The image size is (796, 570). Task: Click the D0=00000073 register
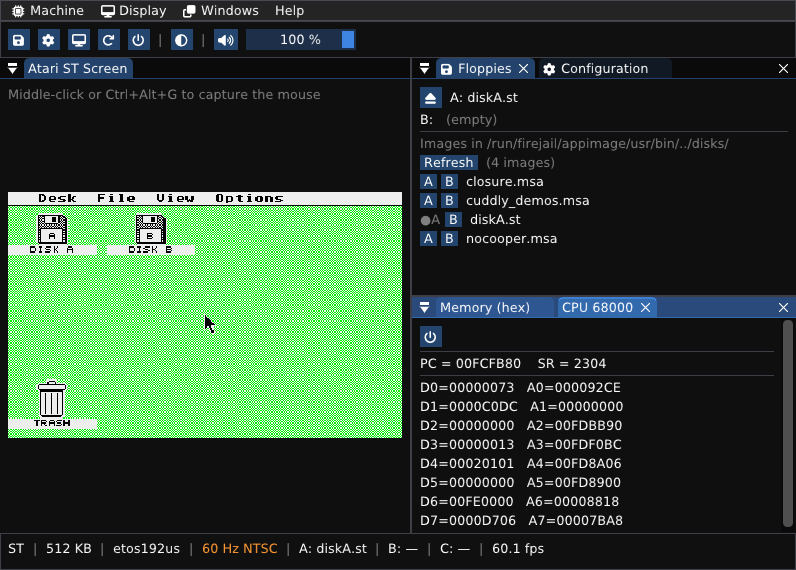click(467, 388)
